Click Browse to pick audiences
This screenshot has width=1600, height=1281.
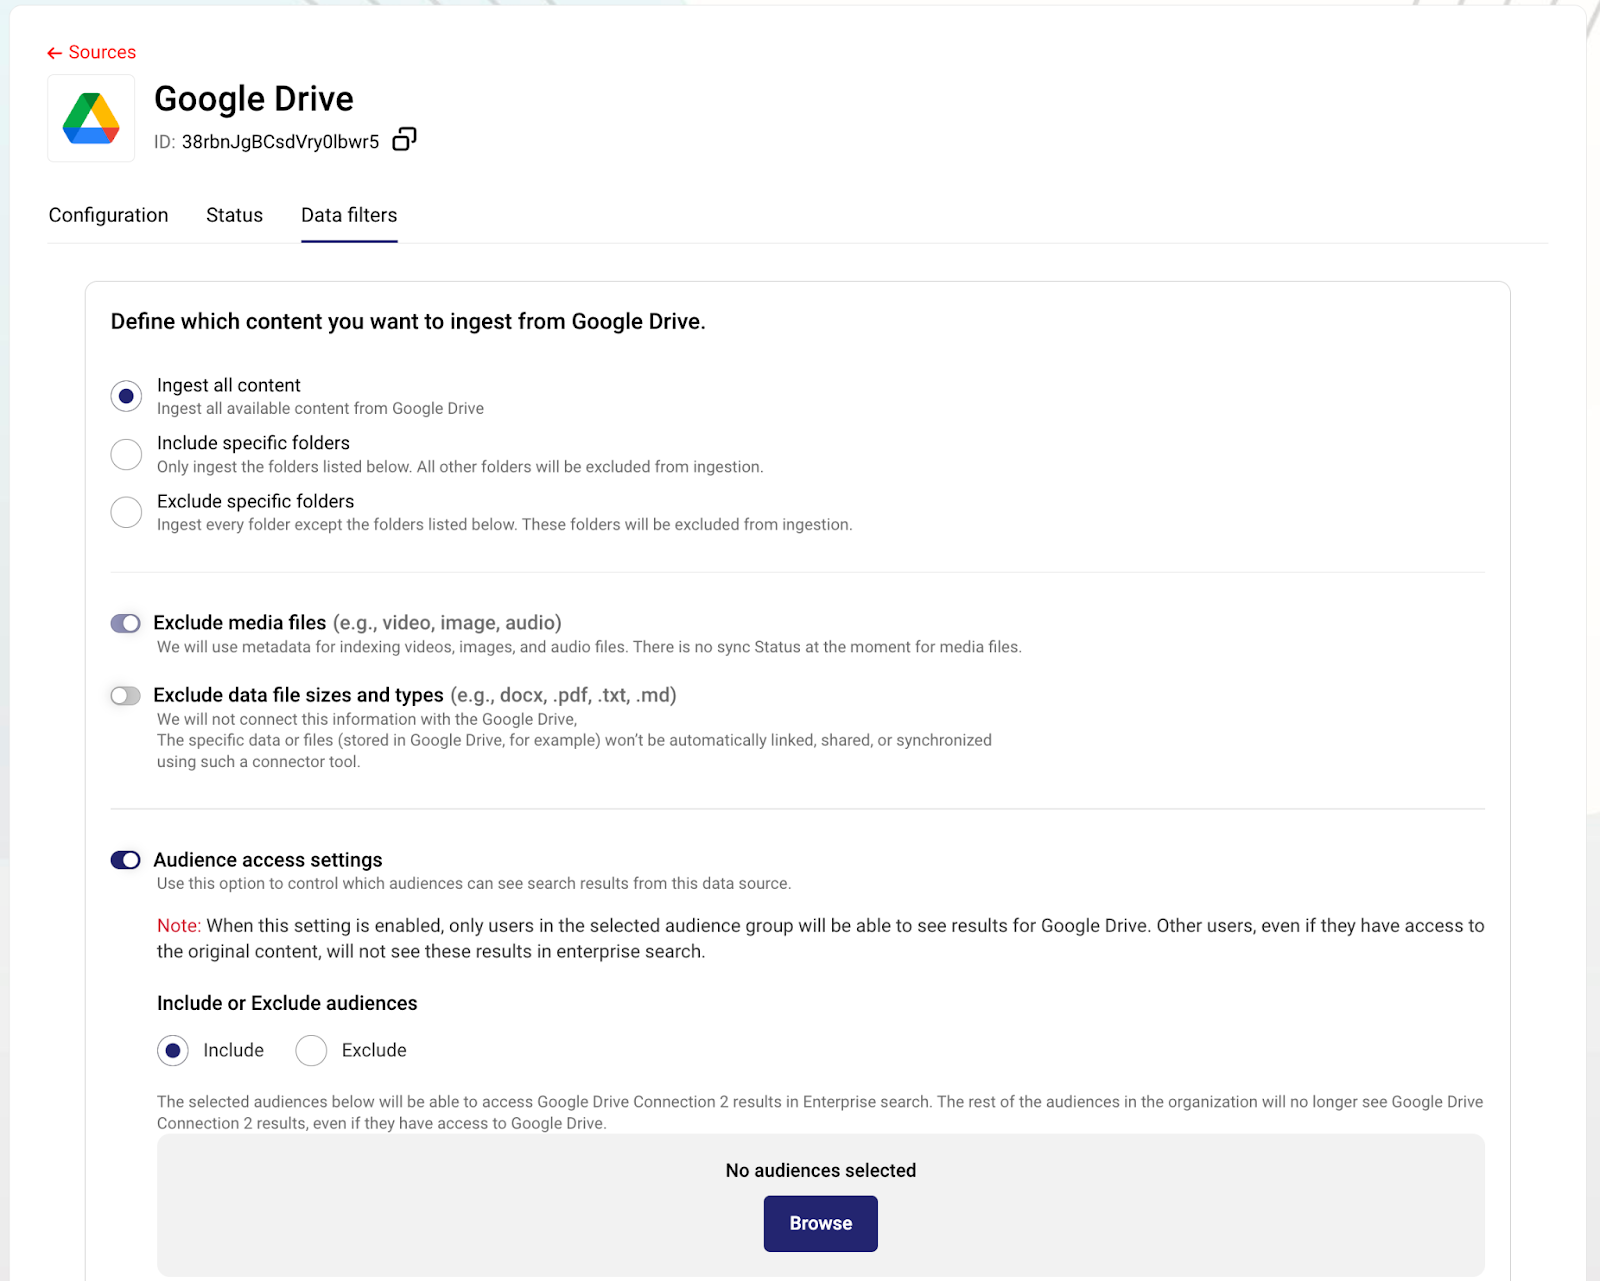click(x=820, y=1224)
